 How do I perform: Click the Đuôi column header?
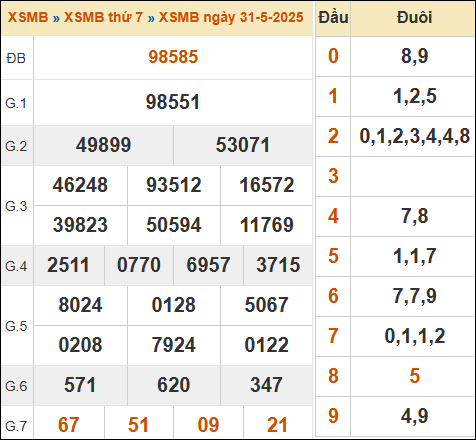(x=414, y=17)
